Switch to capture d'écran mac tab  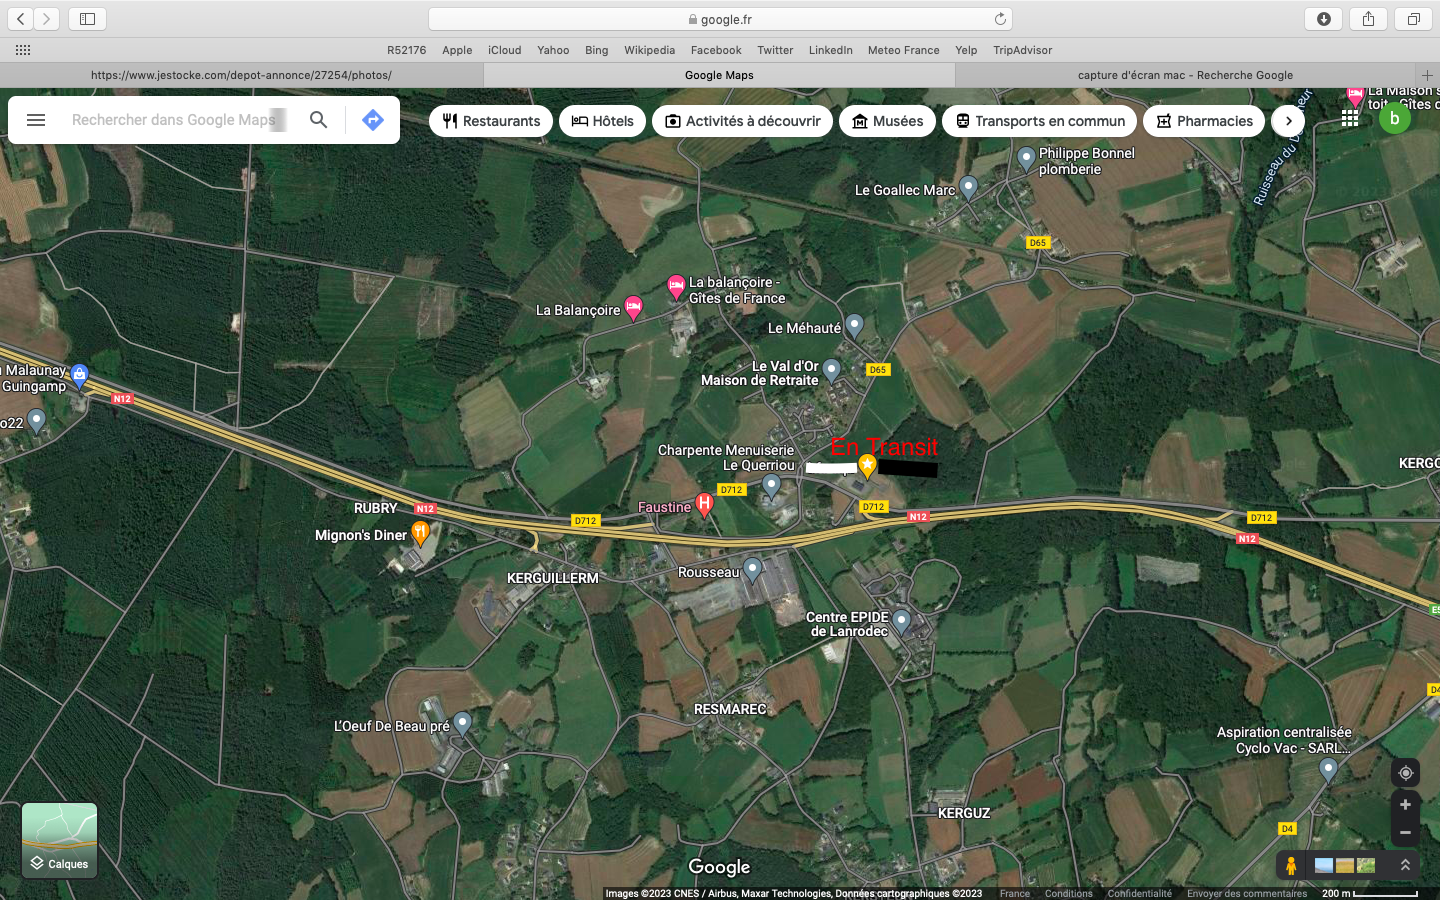coord(1185,75)
